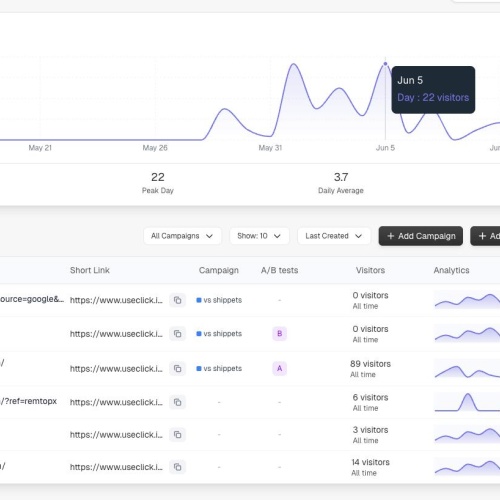The height and width of the screenshot is (500, 500).
Task: Select the B badge in A/B tests
Action: pos(280,334)
